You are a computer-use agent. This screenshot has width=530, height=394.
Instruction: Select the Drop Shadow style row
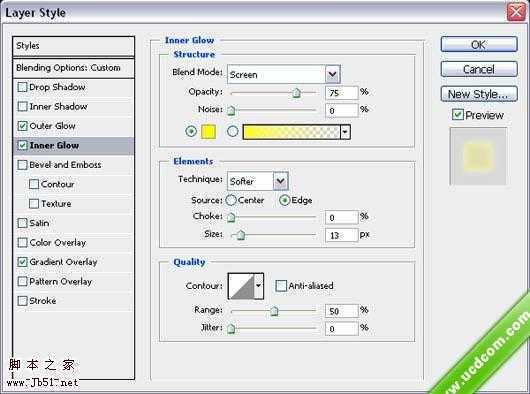pos(73,87)
